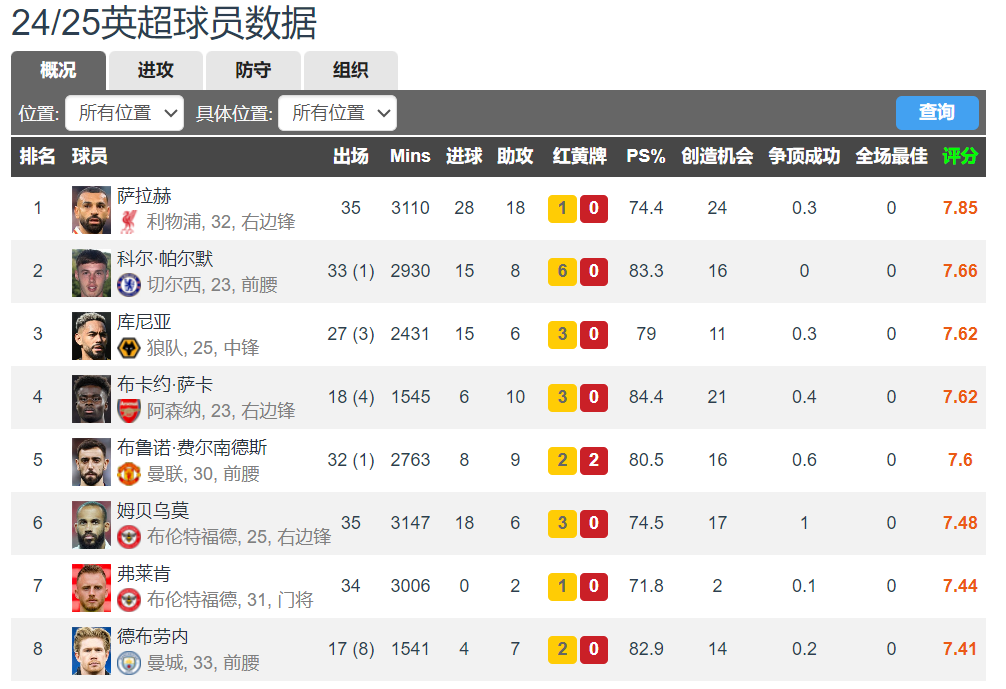Click the Wolves club crest icon
1006x689 pixels.
point(129,348)
